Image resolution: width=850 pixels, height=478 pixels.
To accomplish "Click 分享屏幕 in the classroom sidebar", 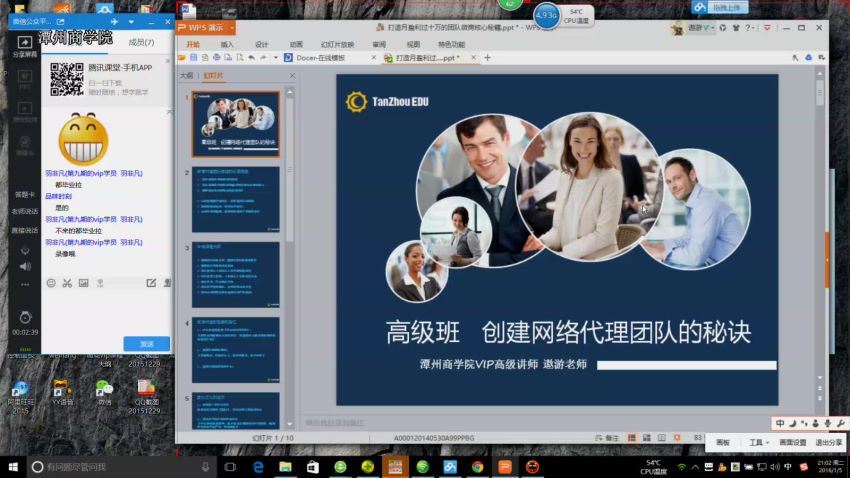I will (x=25, y=47).
